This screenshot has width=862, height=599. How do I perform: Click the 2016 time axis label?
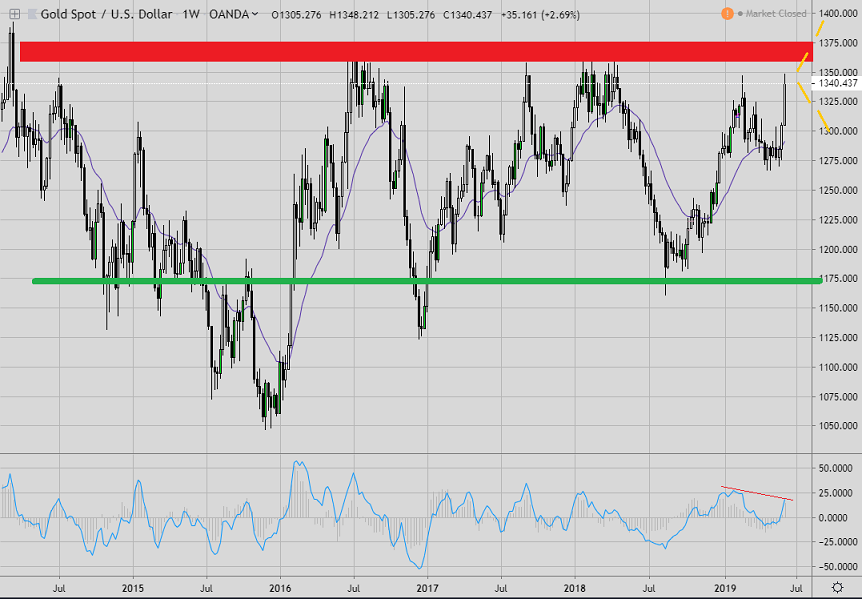[x=280, y=589]
